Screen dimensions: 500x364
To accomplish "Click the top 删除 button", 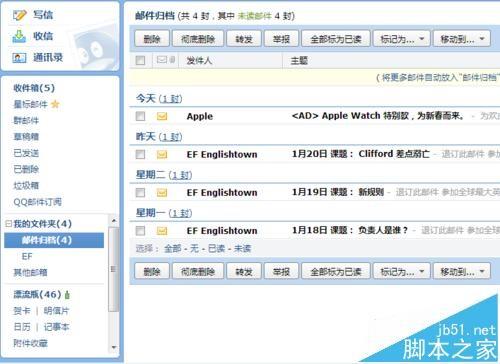I will tap(152, 39).
